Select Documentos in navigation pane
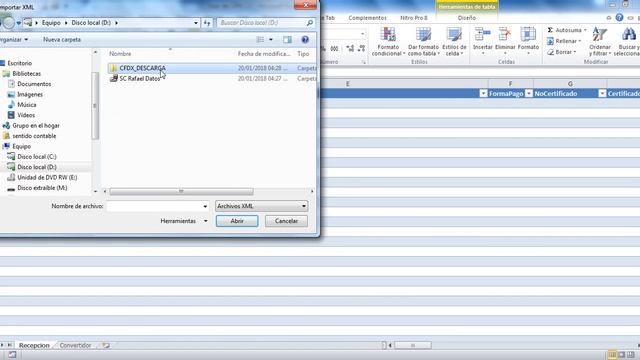The height and width of the screenshot is (360, 640). 34,84
